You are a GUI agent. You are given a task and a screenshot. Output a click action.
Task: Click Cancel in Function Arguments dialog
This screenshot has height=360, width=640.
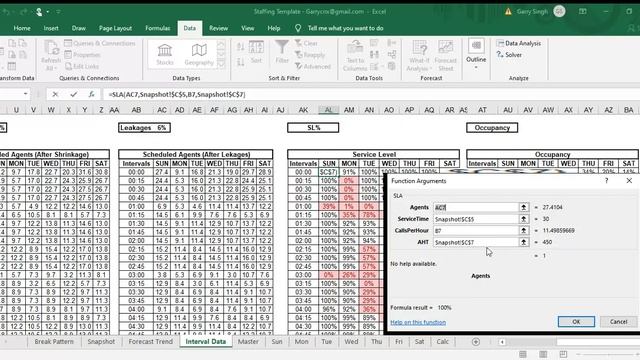click(618, 322)
